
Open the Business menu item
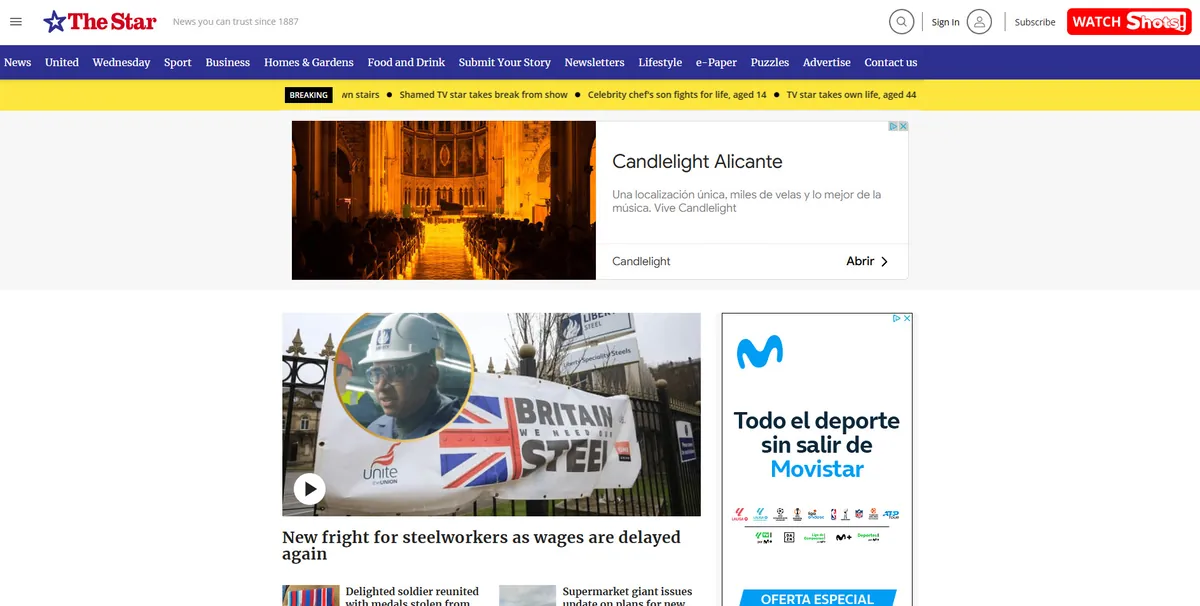tap(228, 62)
